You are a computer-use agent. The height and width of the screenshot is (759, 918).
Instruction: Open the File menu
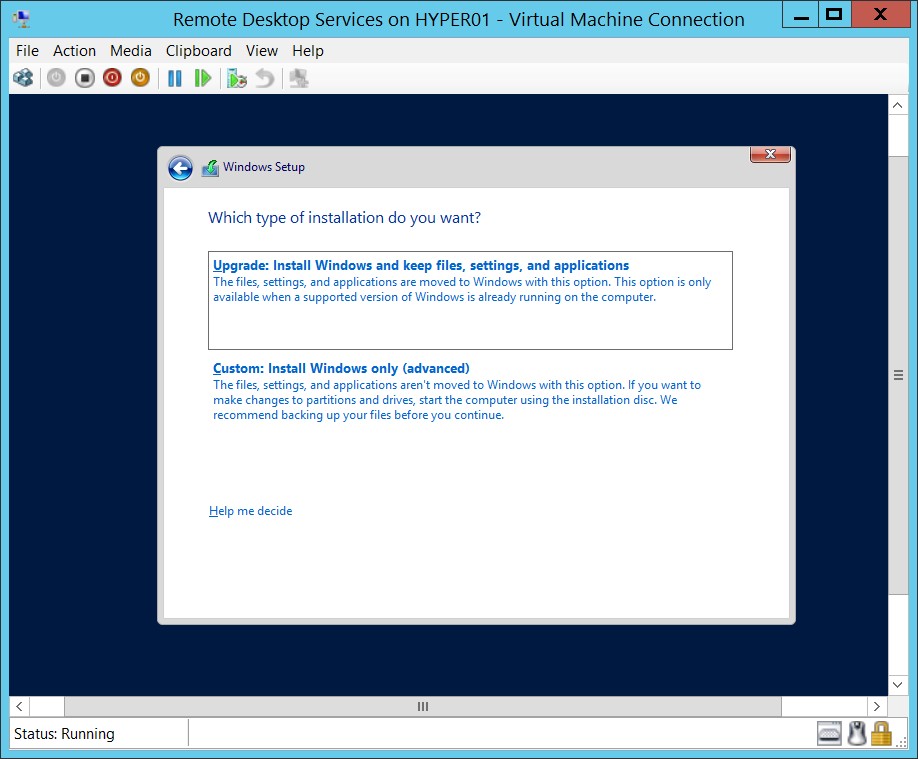(x=27, y=51)
